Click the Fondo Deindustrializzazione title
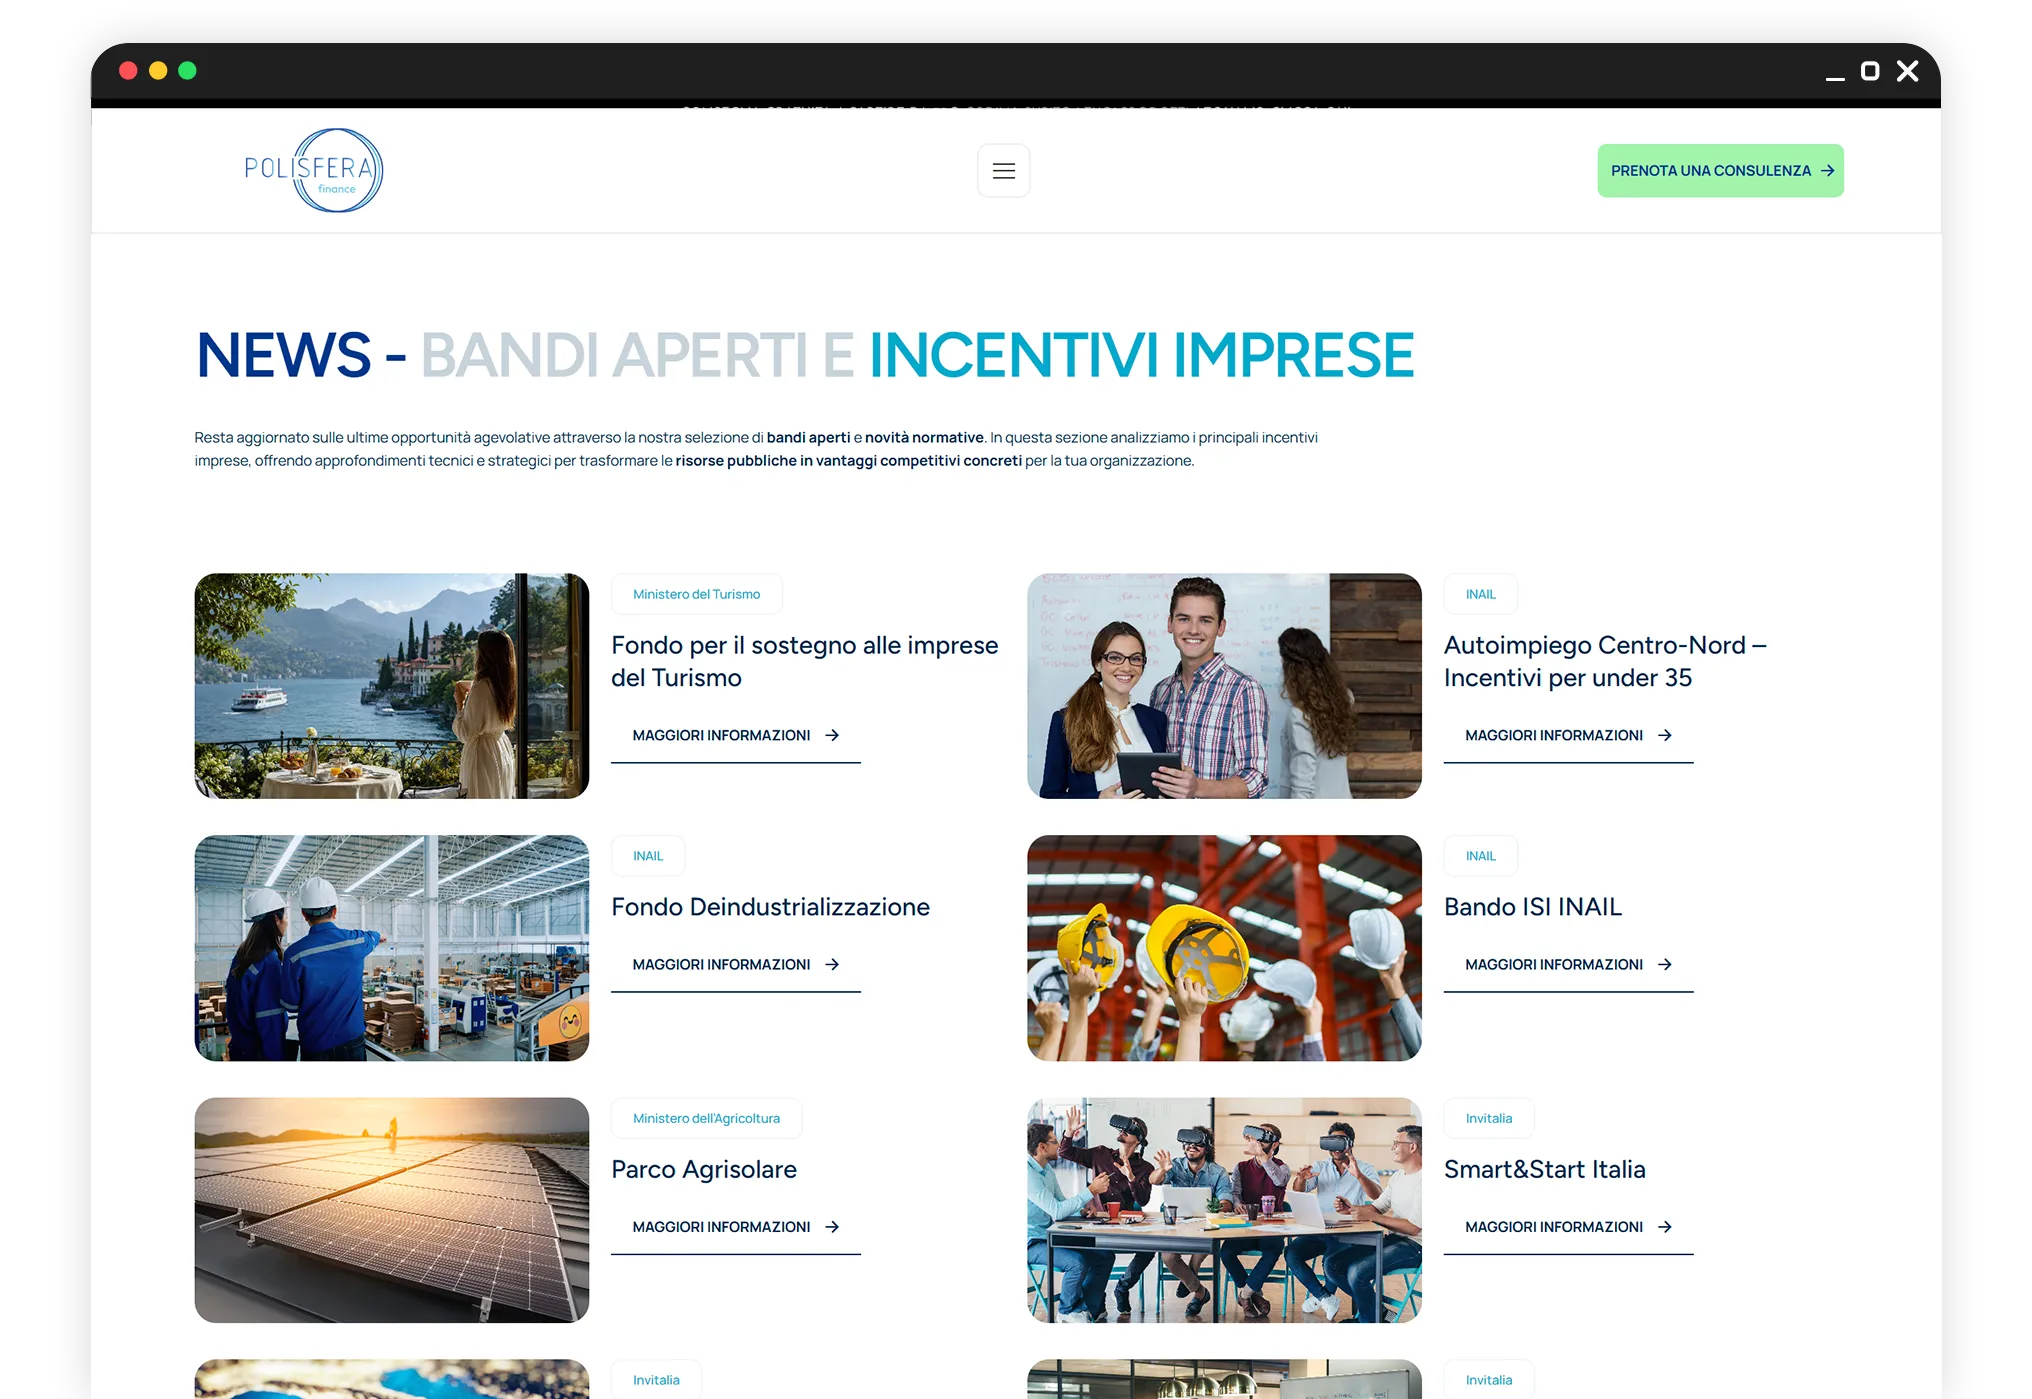The image size is (2032, 1399). tap(770, 907)
